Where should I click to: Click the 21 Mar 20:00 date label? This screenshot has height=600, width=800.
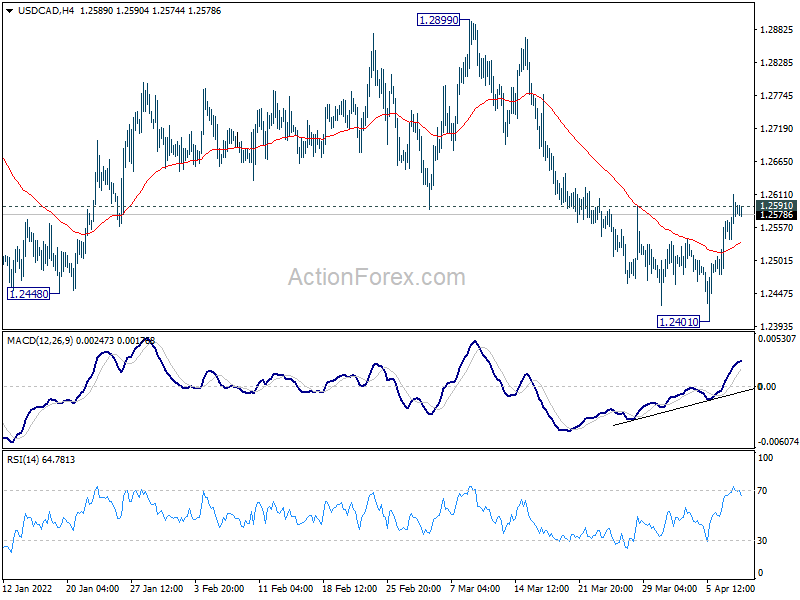pyautogui.click(x=606, y=589)
